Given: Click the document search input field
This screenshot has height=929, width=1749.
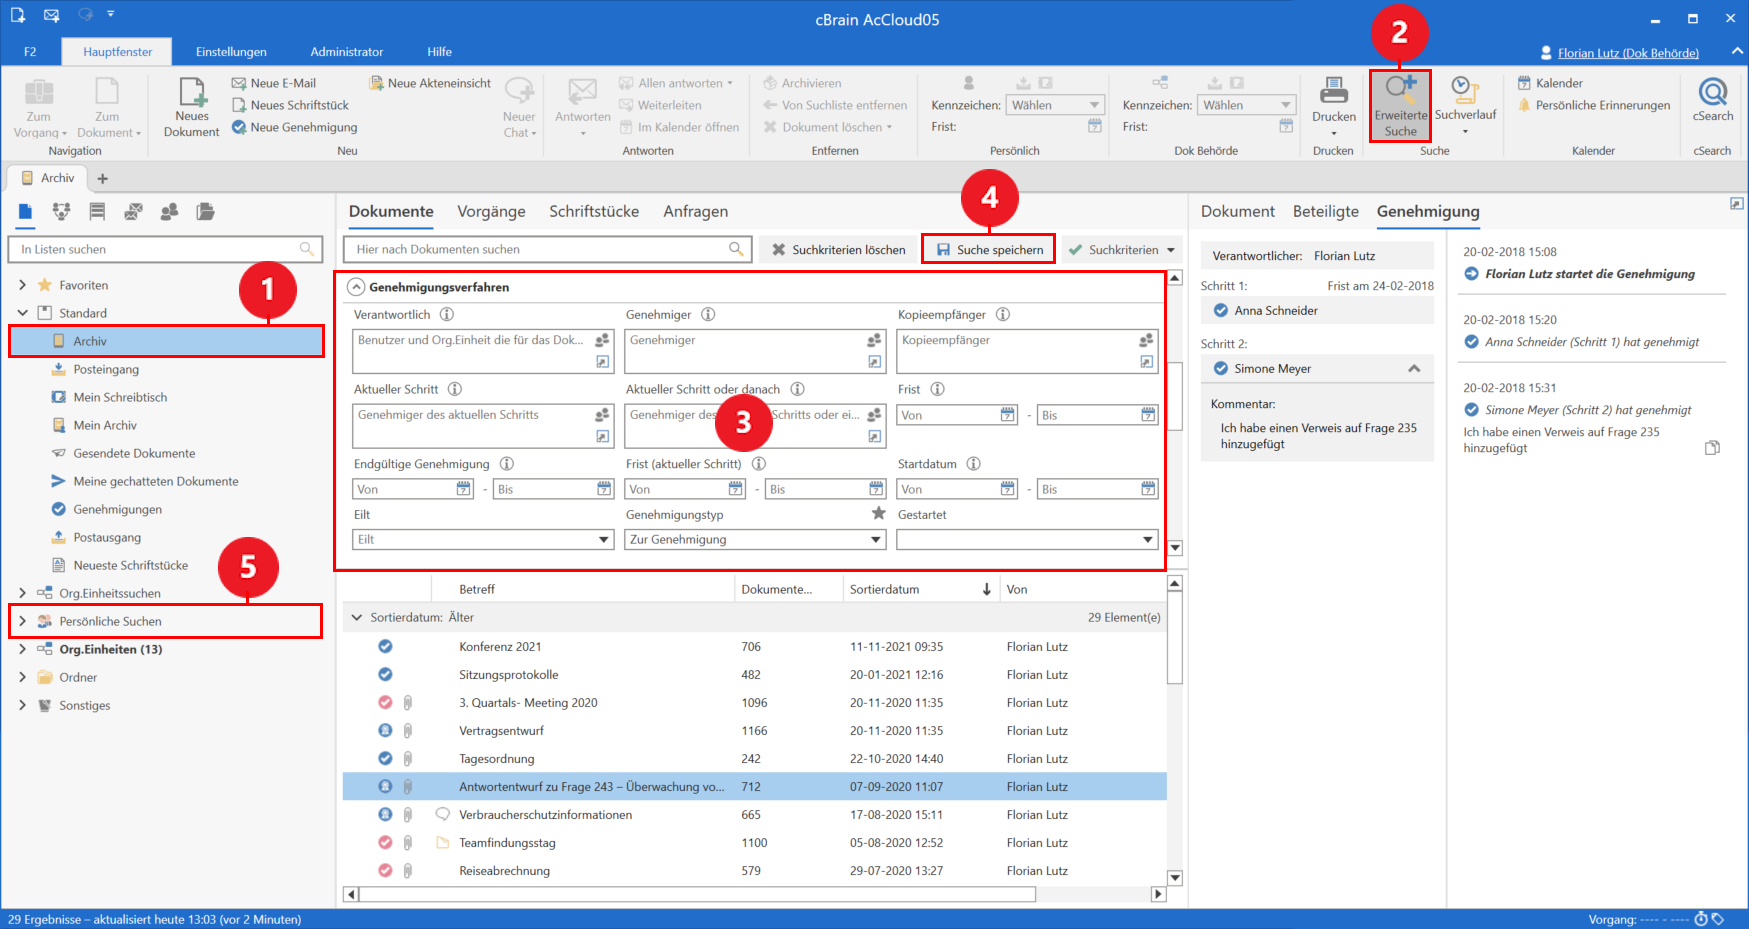Looking at the screenshot, I should 540,250.
